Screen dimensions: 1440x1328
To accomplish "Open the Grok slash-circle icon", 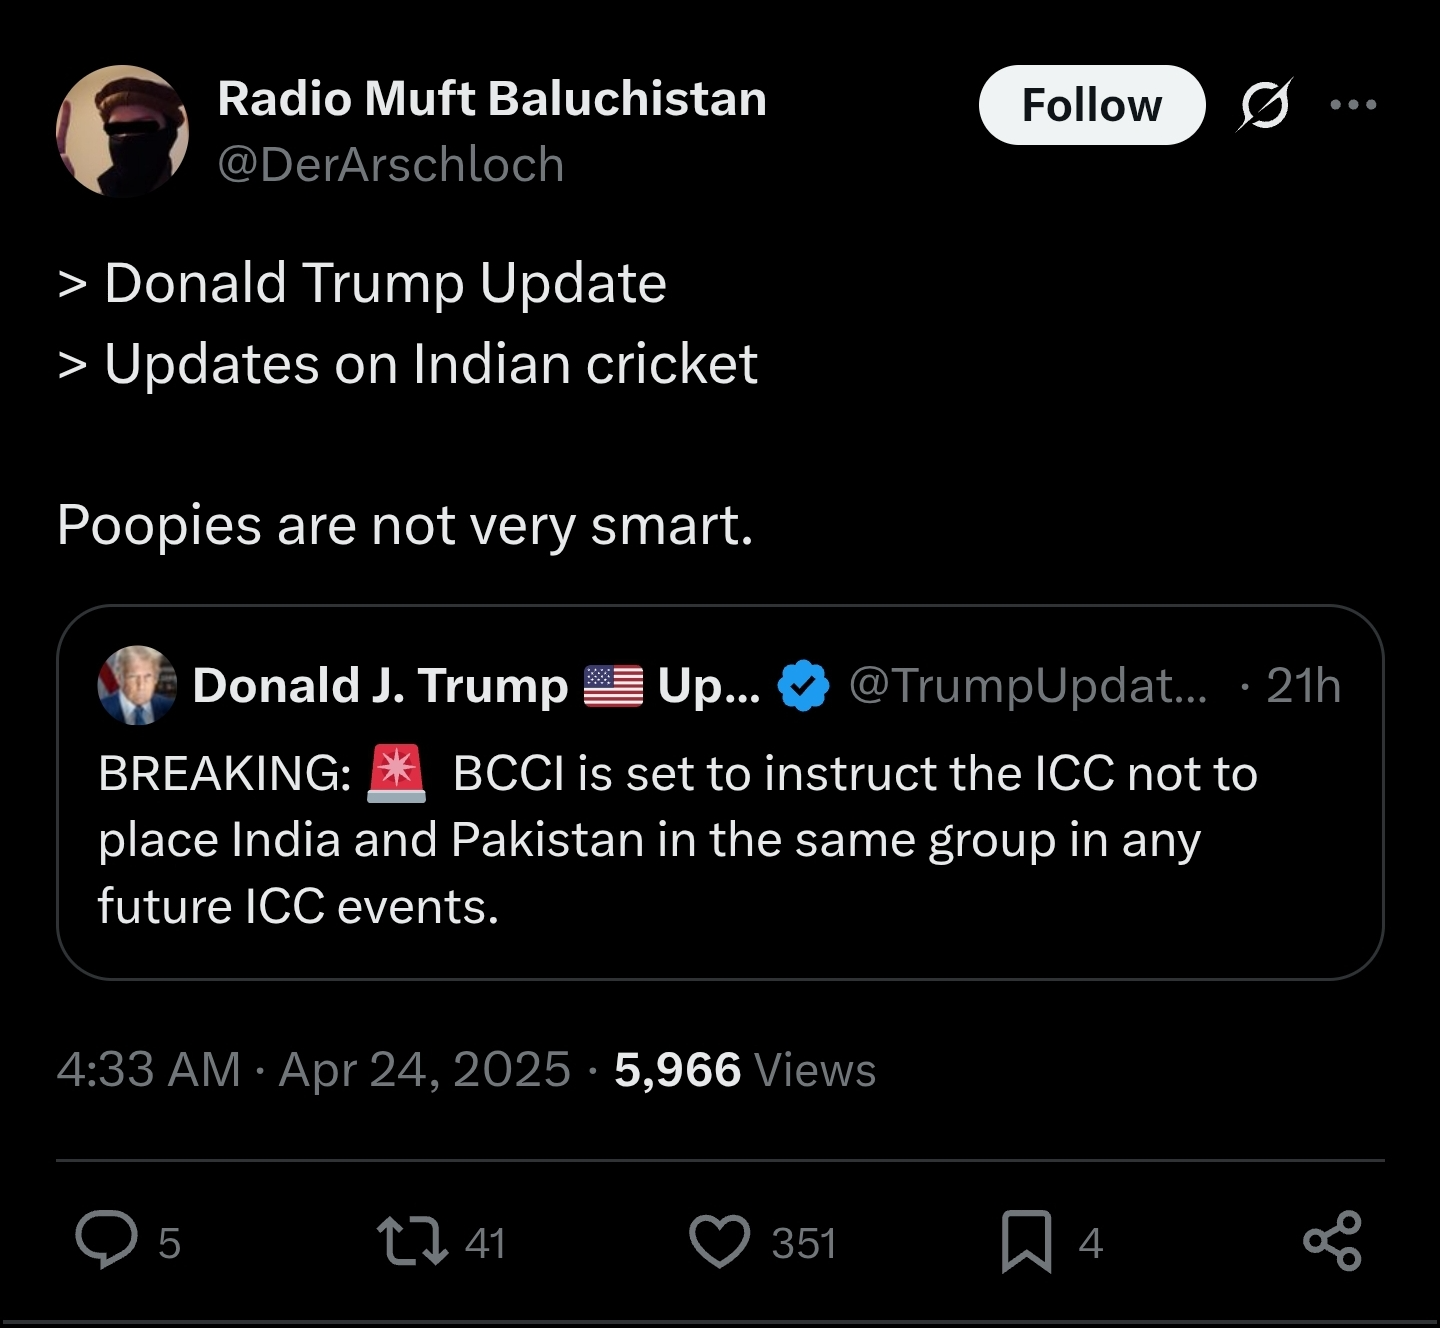I will [1265, 105].
